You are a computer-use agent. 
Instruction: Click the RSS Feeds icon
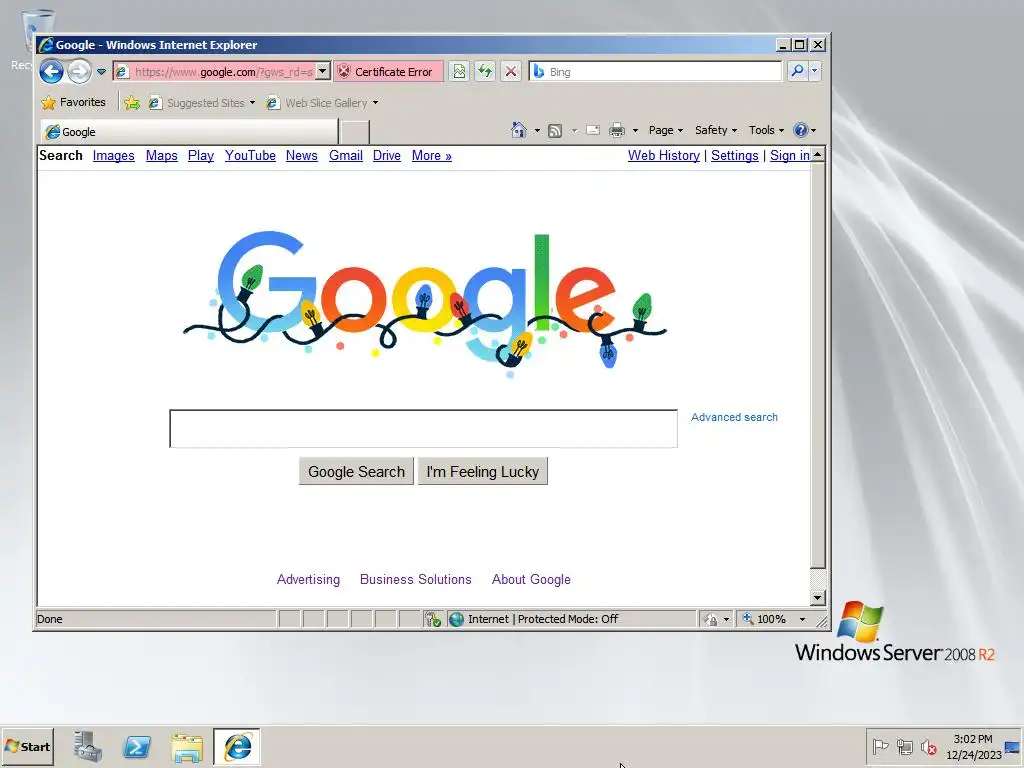tap(555, 131)
